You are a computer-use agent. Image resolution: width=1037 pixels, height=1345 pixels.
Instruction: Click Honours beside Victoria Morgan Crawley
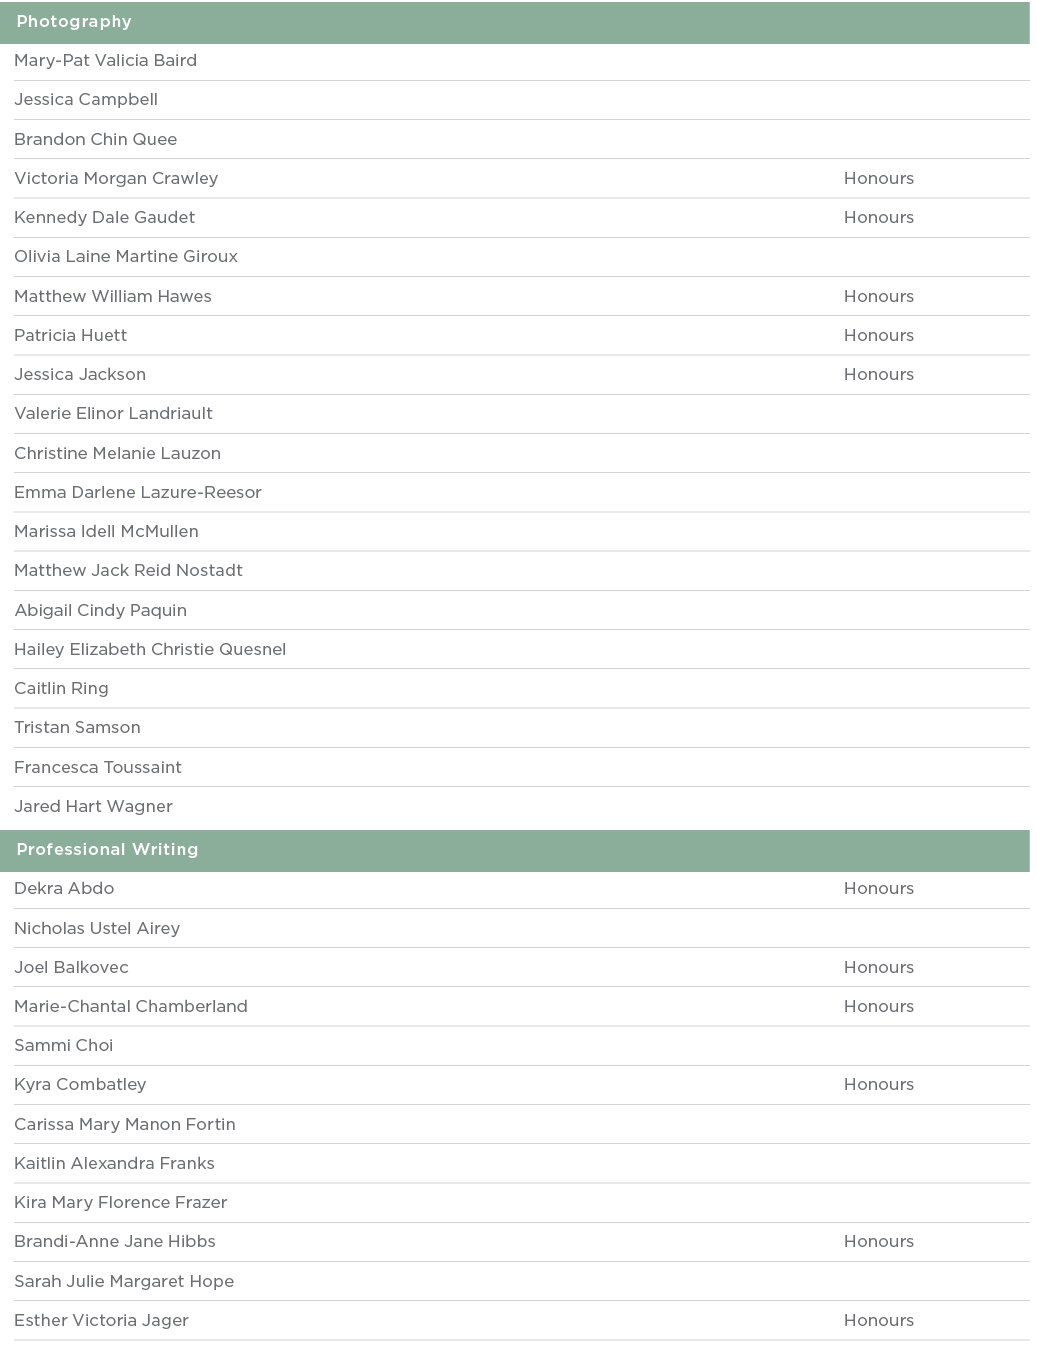coord(878,179)
